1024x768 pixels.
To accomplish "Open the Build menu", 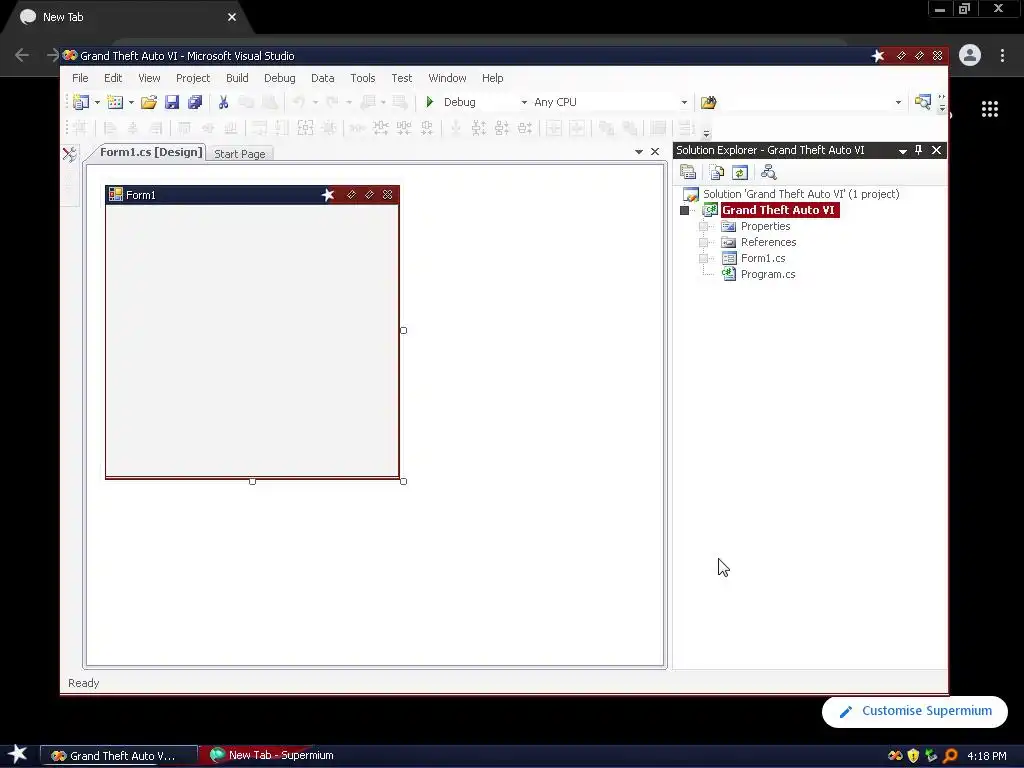I will point(237,78).
